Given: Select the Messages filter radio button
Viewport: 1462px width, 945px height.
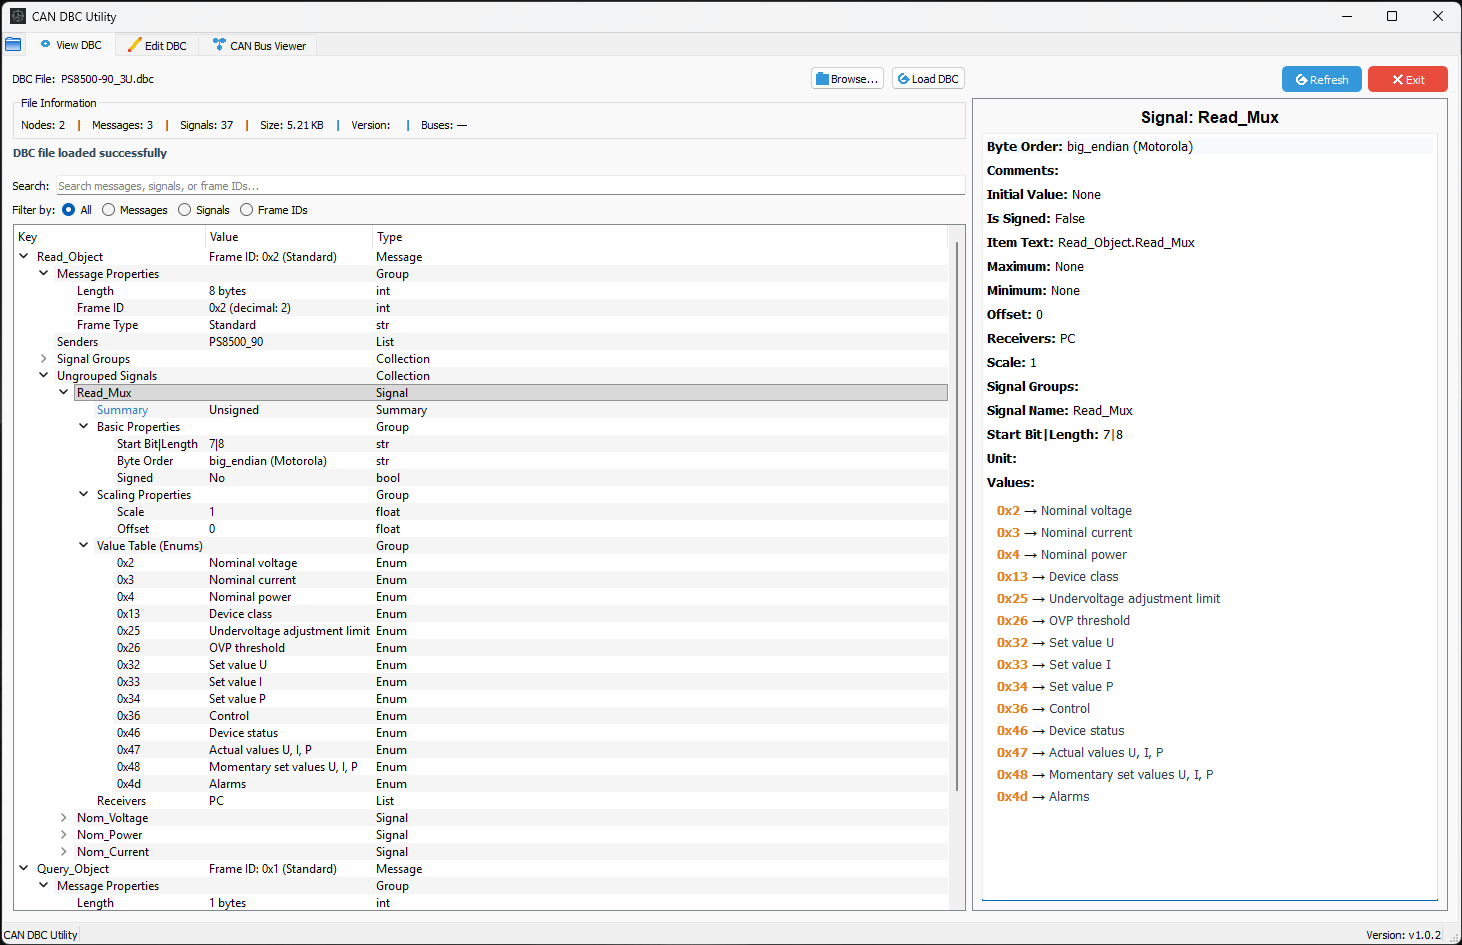Looking at the screenshot, I should (x=109, y=209).
